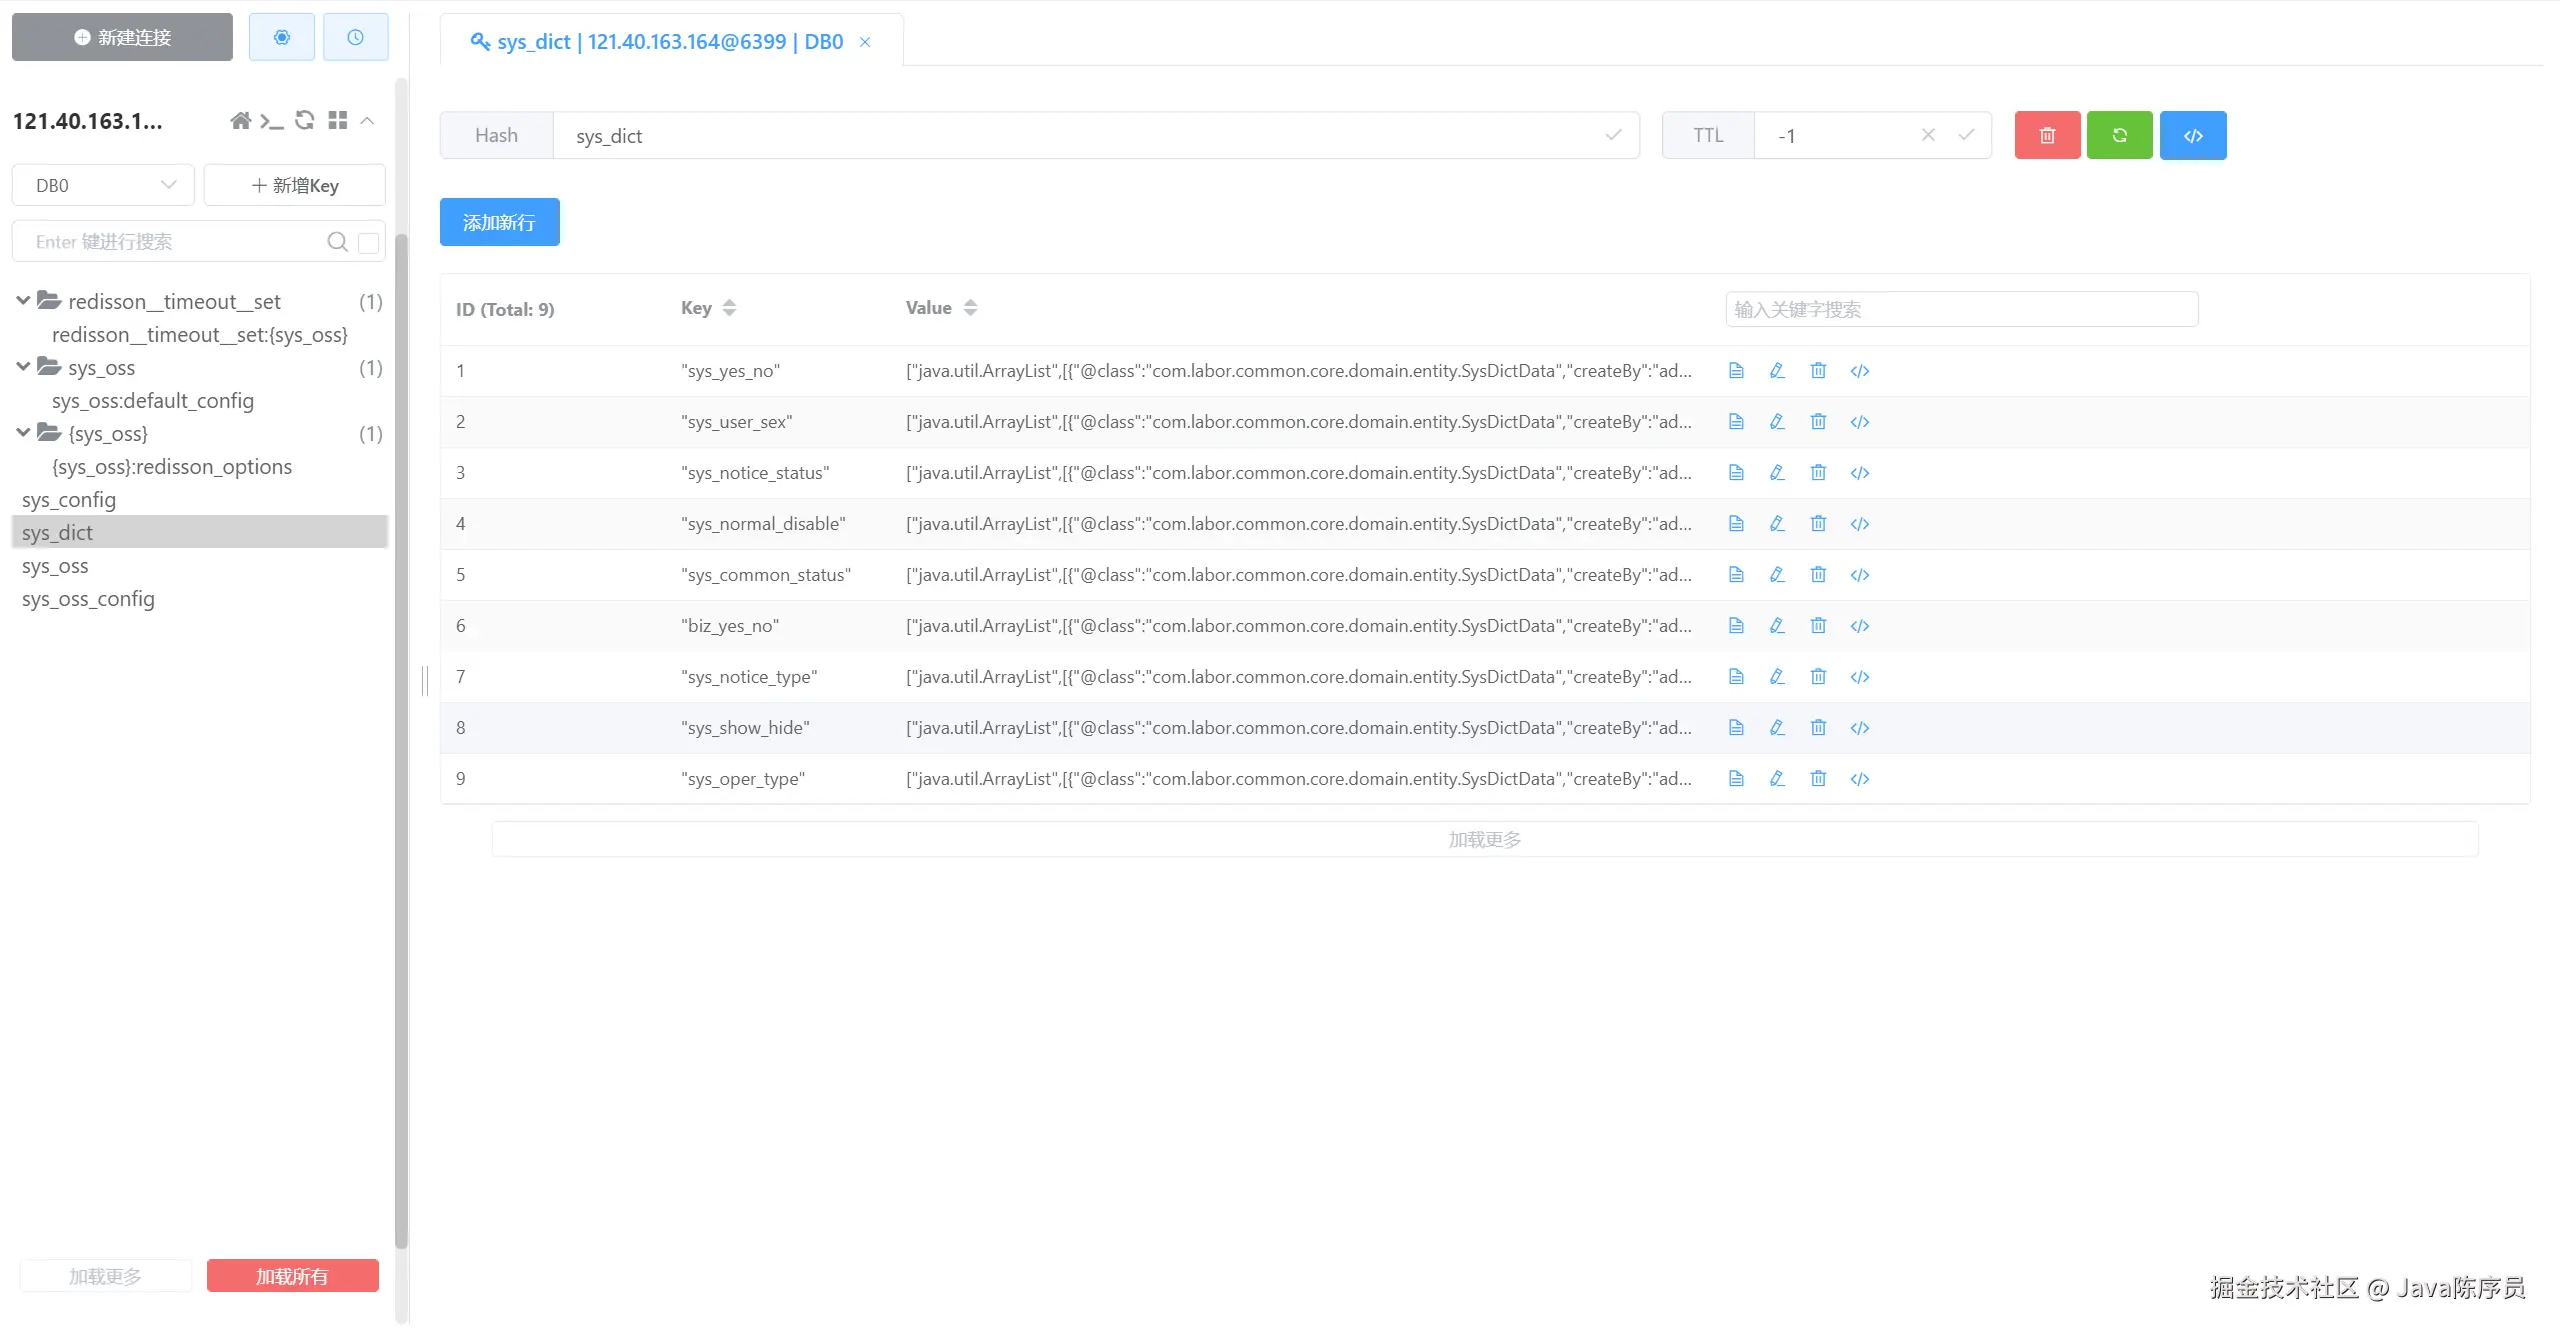Image resolution: width=2560 pixels, height=1335 pixels.
Task: Toggle exact search checkbox in key search
Action: tap(369, 242)
